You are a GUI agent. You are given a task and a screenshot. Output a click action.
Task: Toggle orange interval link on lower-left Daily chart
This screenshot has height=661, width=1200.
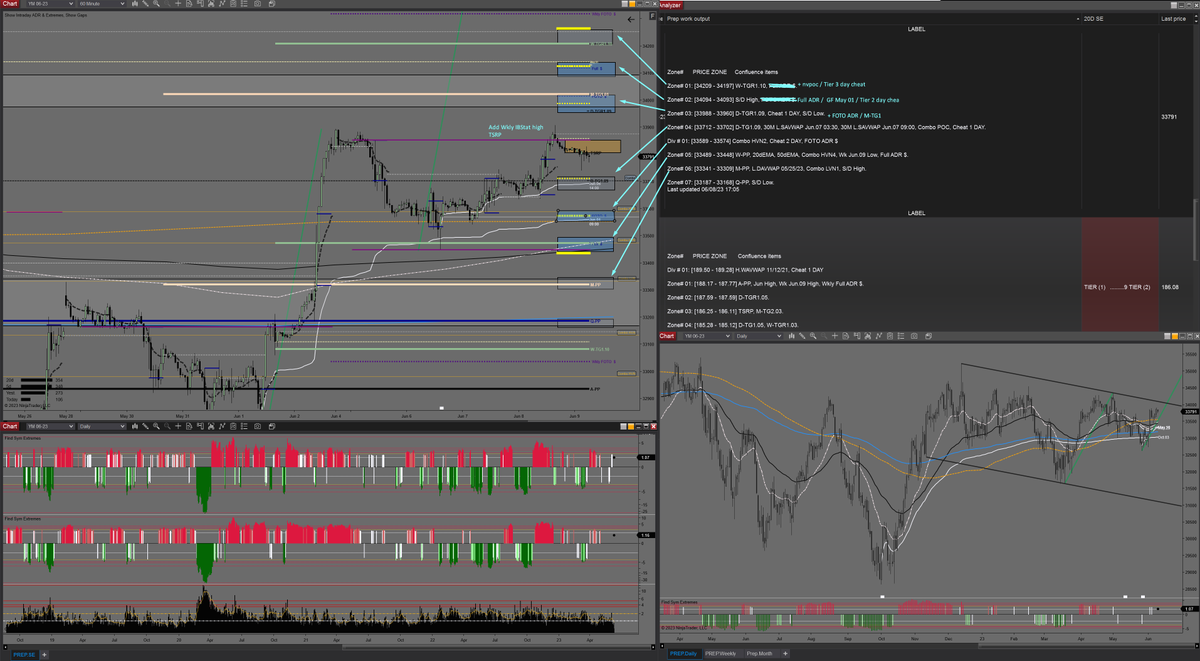point(631,426)
